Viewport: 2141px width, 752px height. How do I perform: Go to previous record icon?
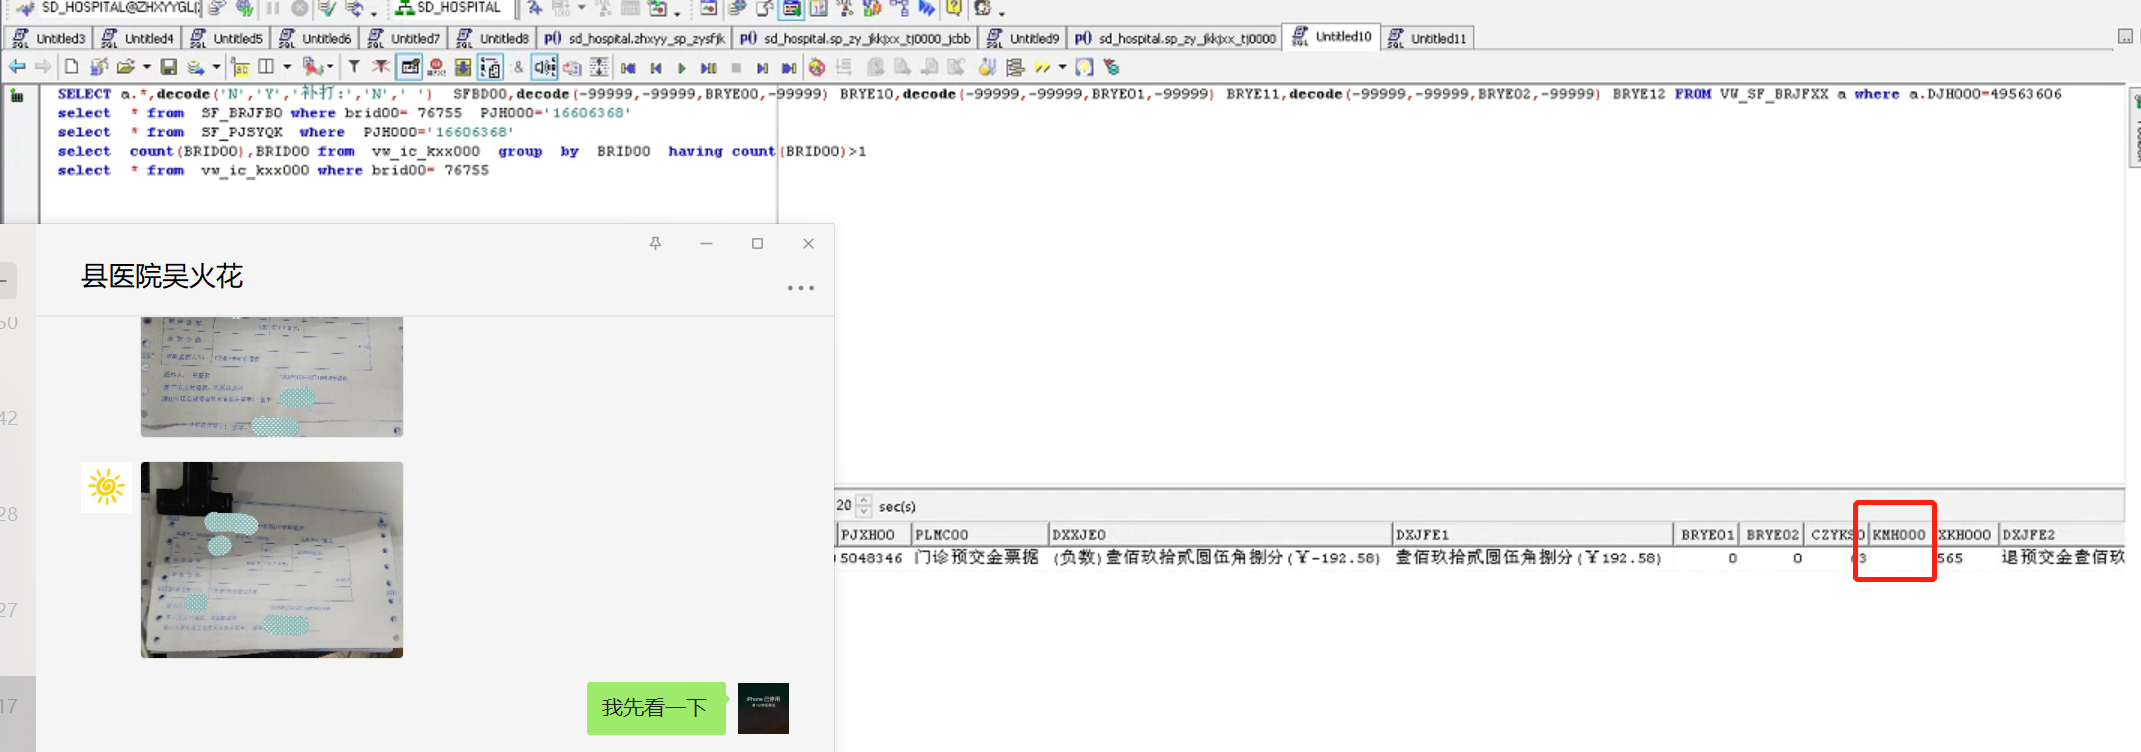pos(655,68)
